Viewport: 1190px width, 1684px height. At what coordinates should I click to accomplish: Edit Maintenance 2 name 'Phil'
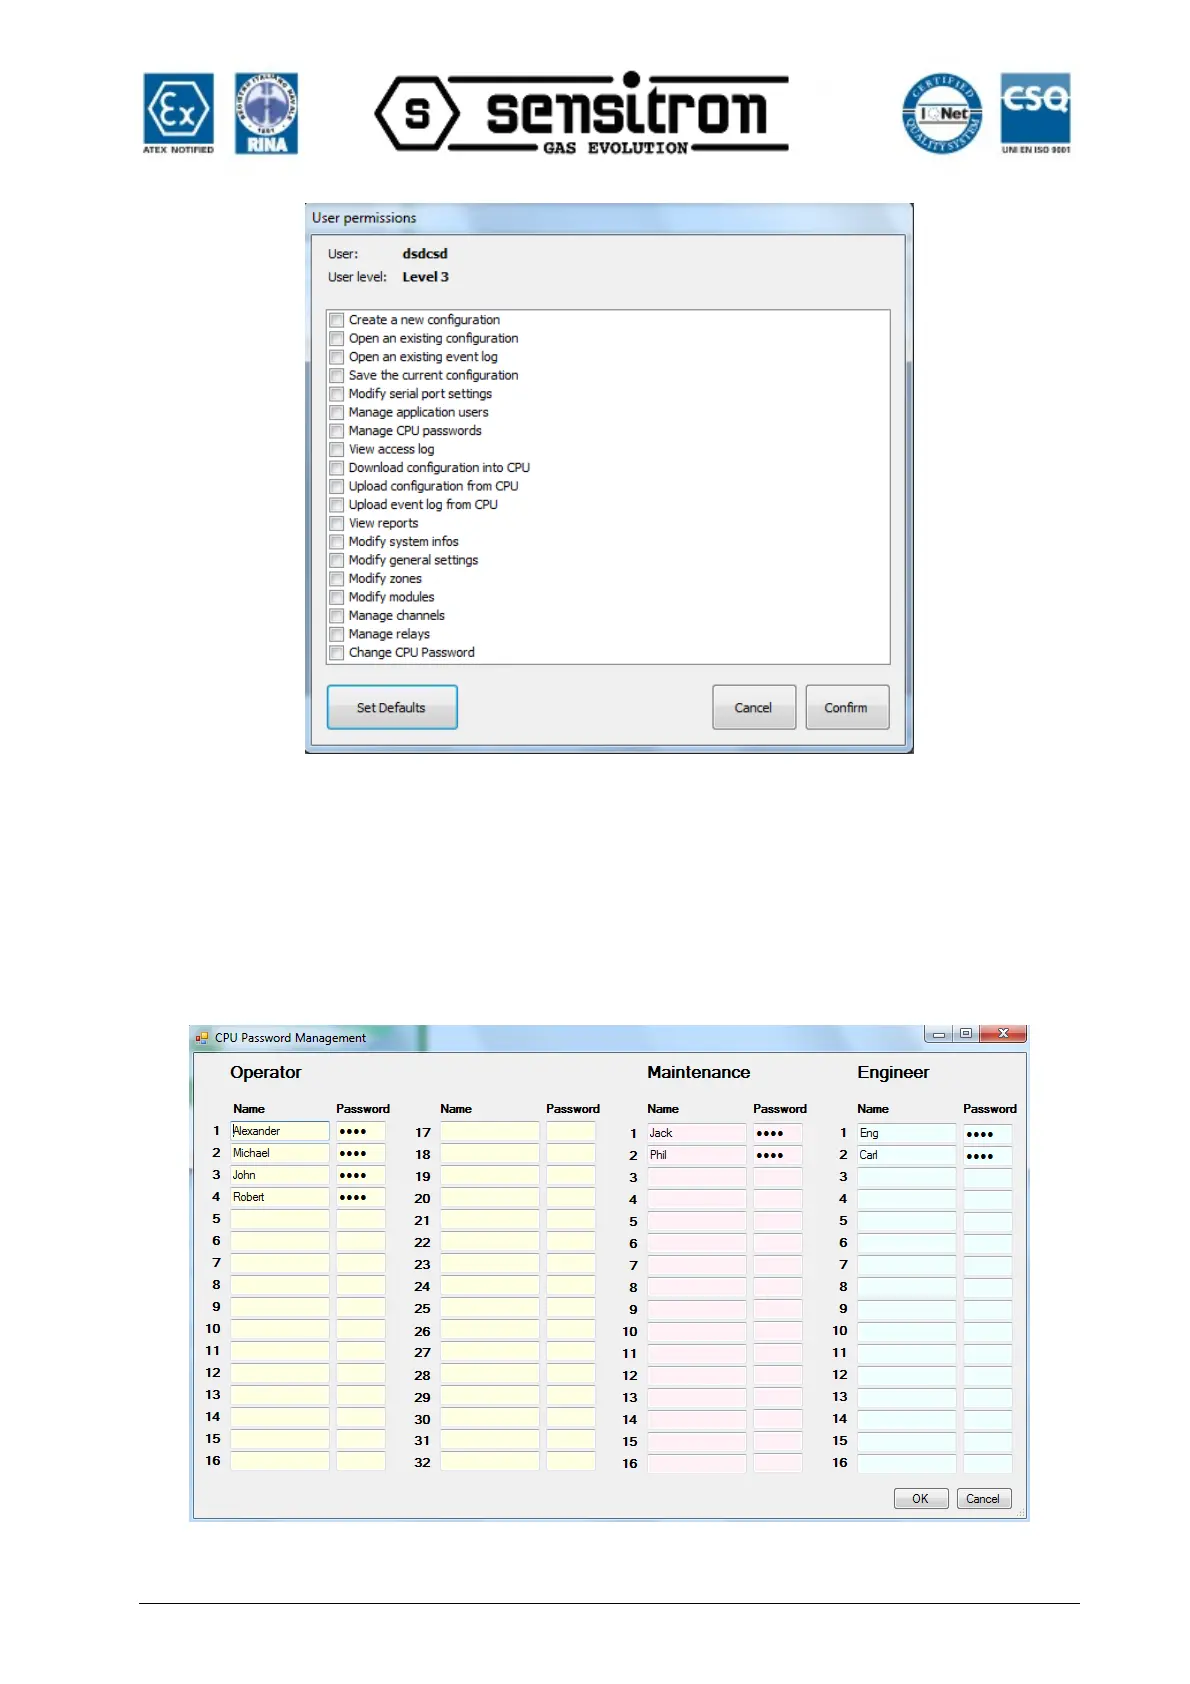[x=697, y=1155]
